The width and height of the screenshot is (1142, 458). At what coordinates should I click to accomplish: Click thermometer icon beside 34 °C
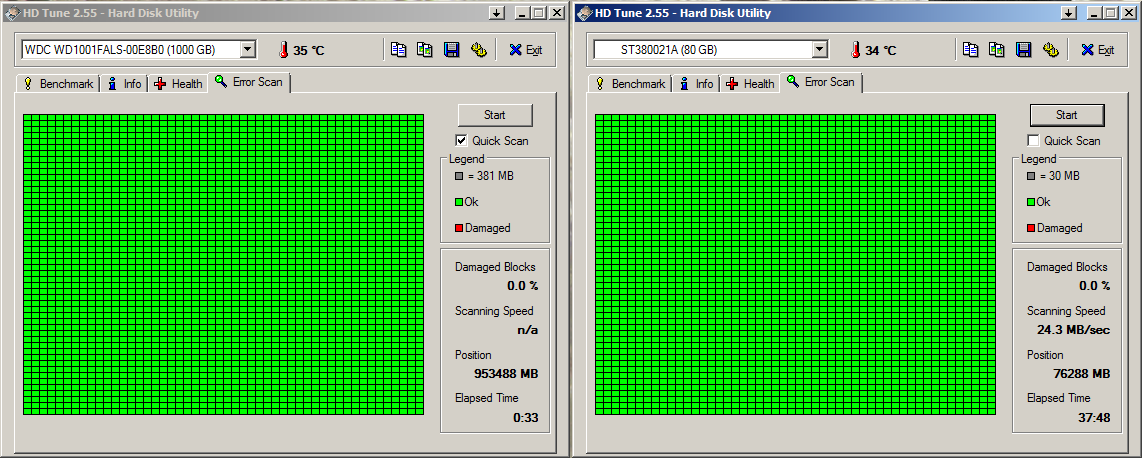pyautogui.click(x=855, y=50)
